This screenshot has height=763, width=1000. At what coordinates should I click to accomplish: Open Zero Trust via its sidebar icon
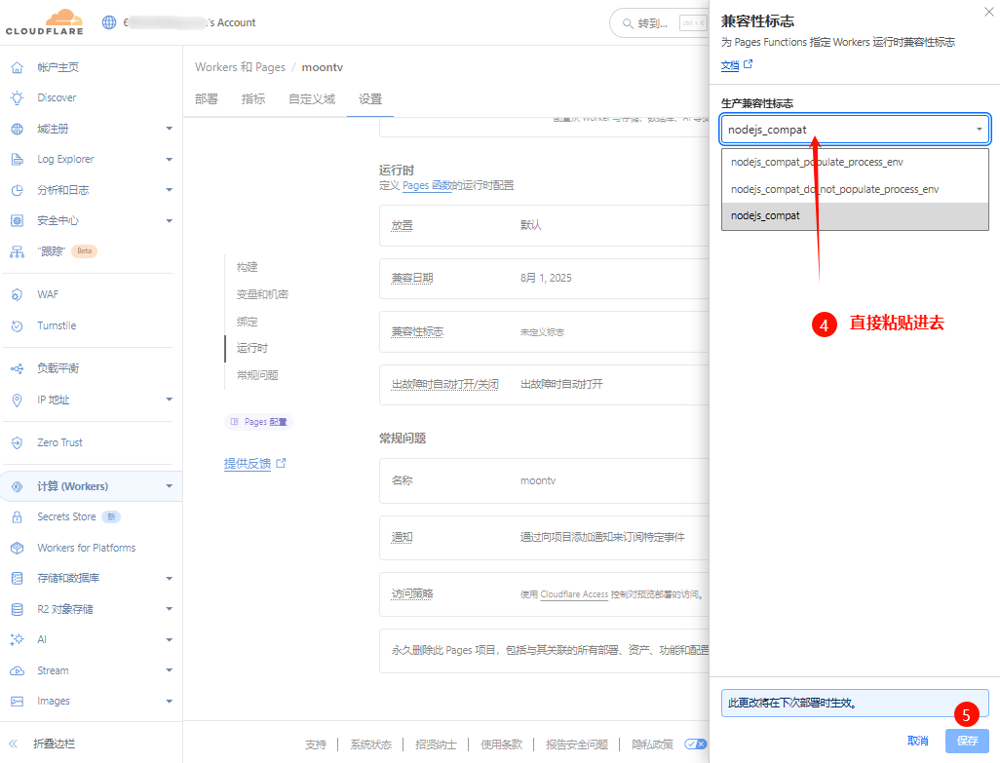[x=17, y=443]
